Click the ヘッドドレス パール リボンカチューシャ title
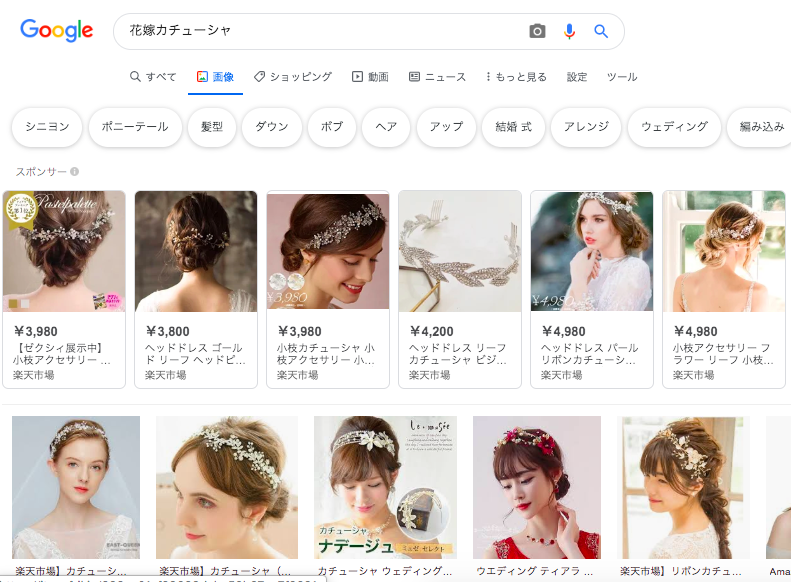The width and height of the screenshot is (791, 582). (590, 354)
